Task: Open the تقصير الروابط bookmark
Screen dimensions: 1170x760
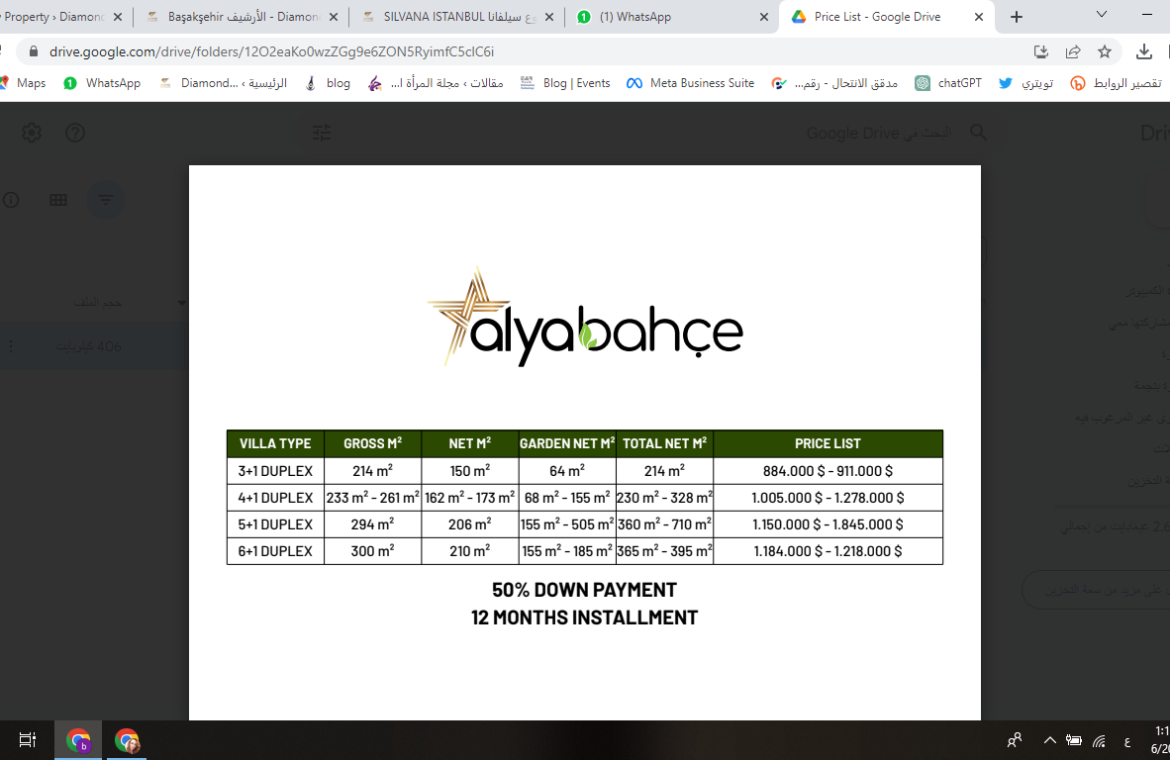Action: click(x=1116, y=83)
